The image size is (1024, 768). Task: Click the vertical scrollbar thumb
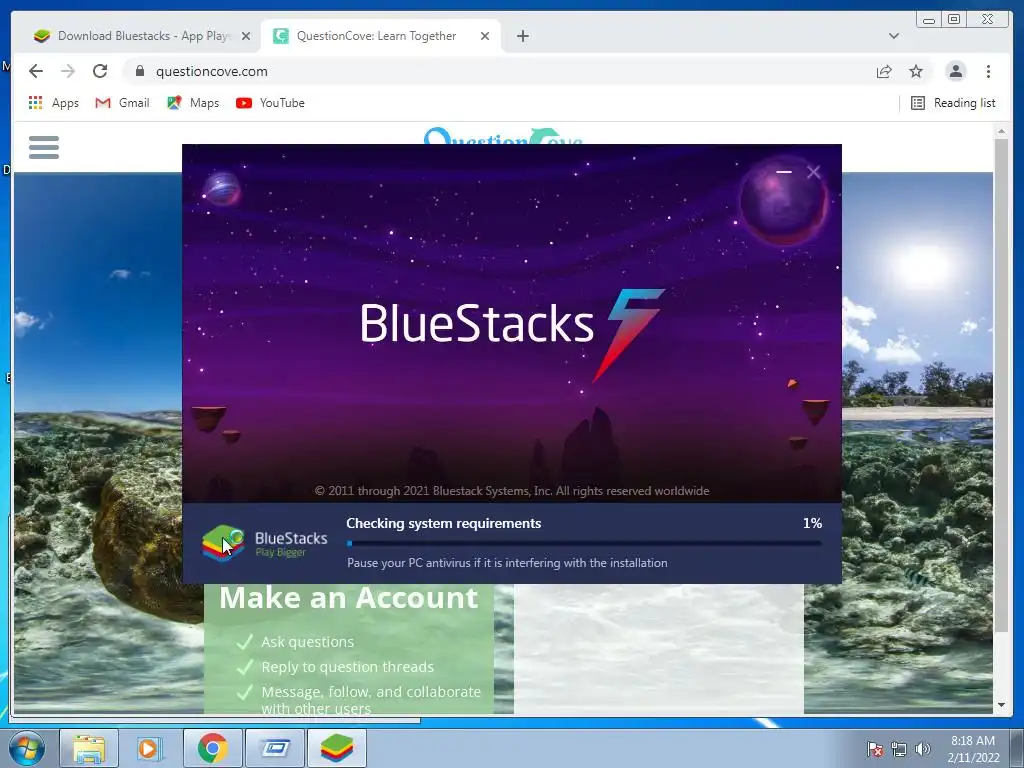pos(1000,385)
